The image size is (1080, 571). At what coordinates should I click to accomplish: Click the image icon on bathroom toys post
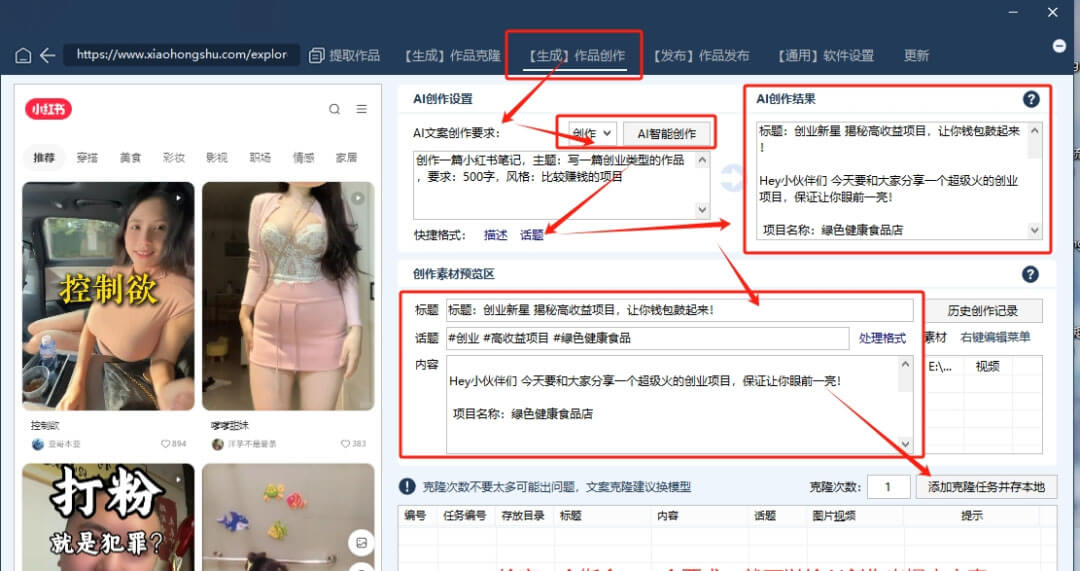(x=361, y=543)
